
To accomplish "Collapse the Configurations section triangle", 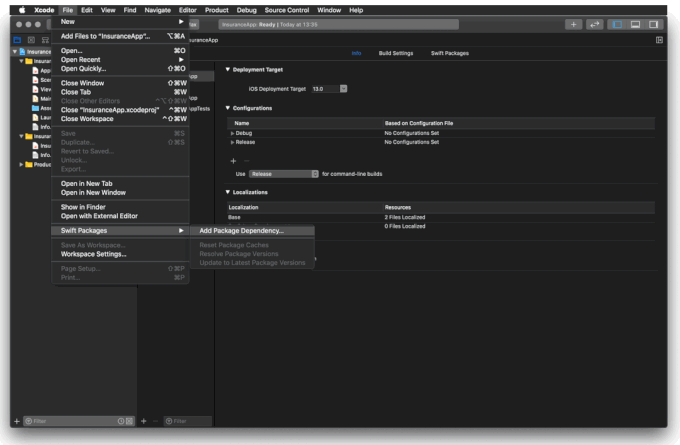I will (x=228, y=107).
